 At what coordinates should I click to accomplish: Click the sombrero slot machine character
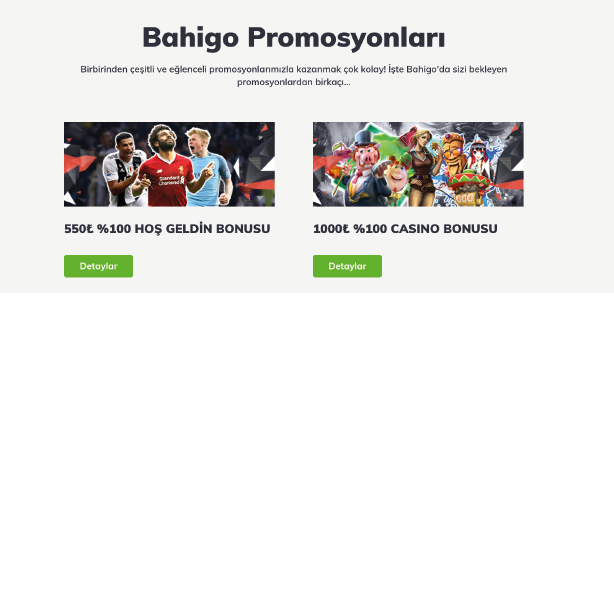coord(468,188)
